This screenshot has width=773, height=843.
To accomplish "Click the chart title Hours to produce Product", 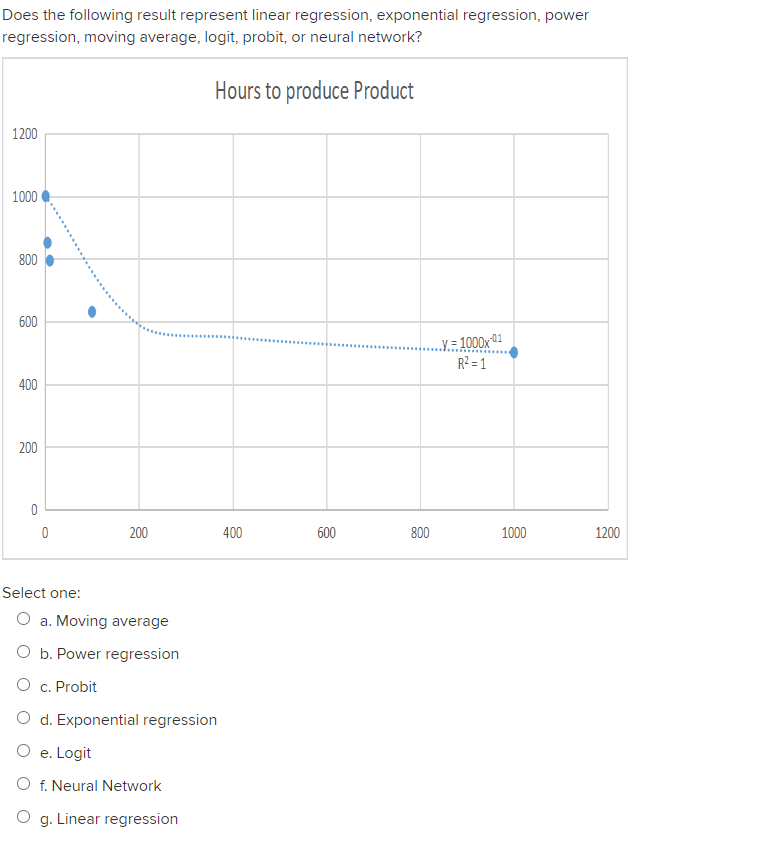I will pyautogui.click(x=315, y=90).
